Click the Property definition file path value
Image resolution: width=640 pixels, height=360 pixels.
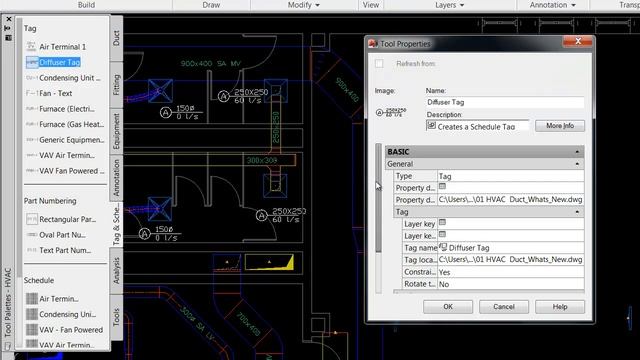click(x=511, y=200)
